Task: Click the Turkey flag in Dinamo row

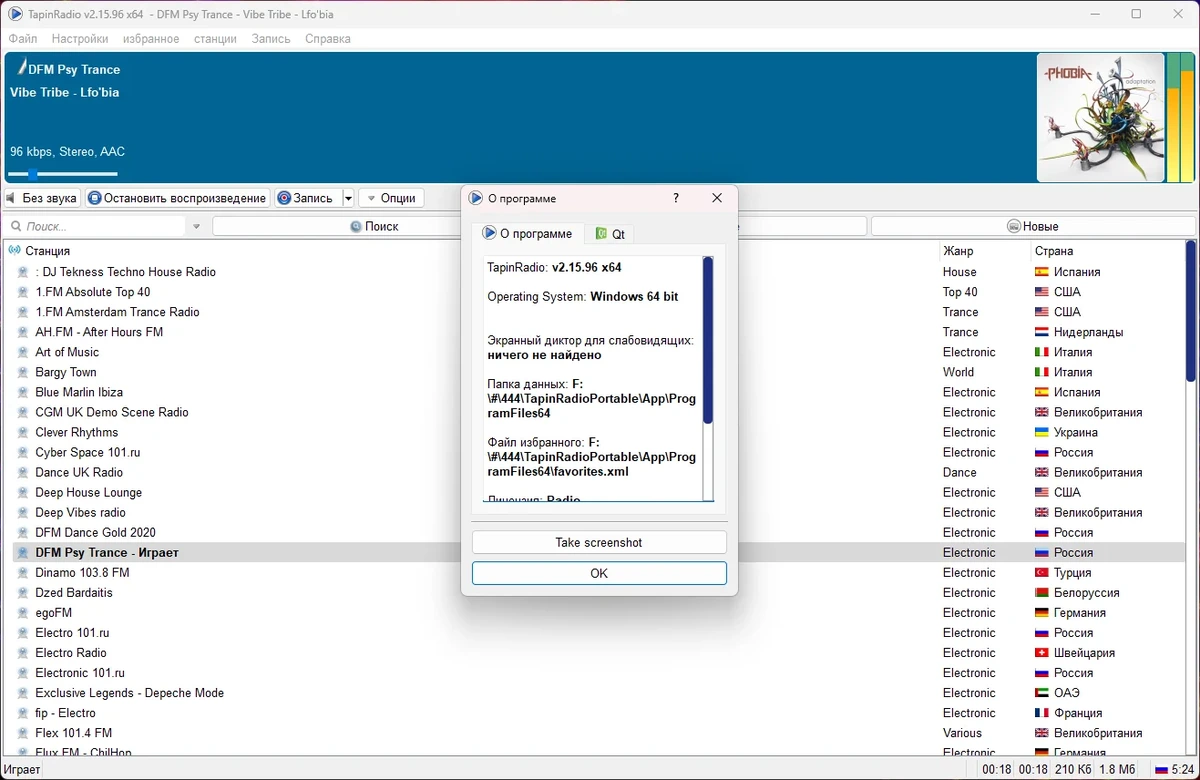Action: point(1041,573)
